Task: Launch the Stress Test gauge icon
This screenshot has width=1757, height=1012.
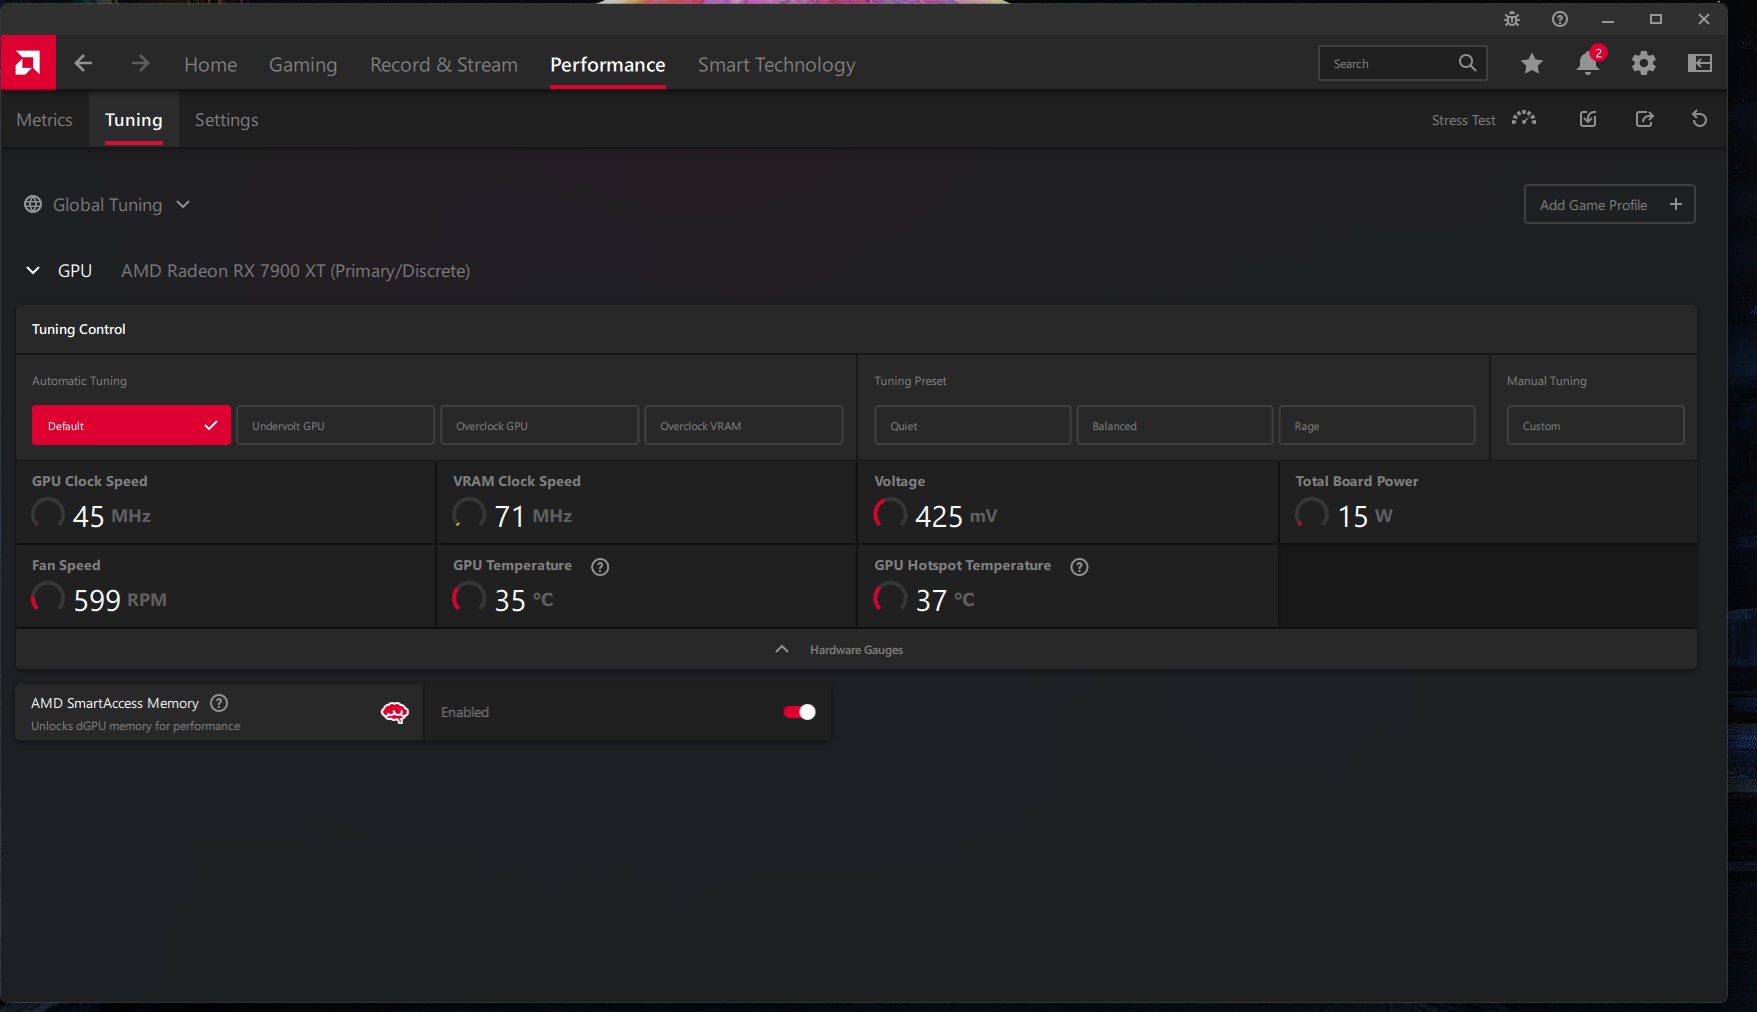Action: [1524, 119]
